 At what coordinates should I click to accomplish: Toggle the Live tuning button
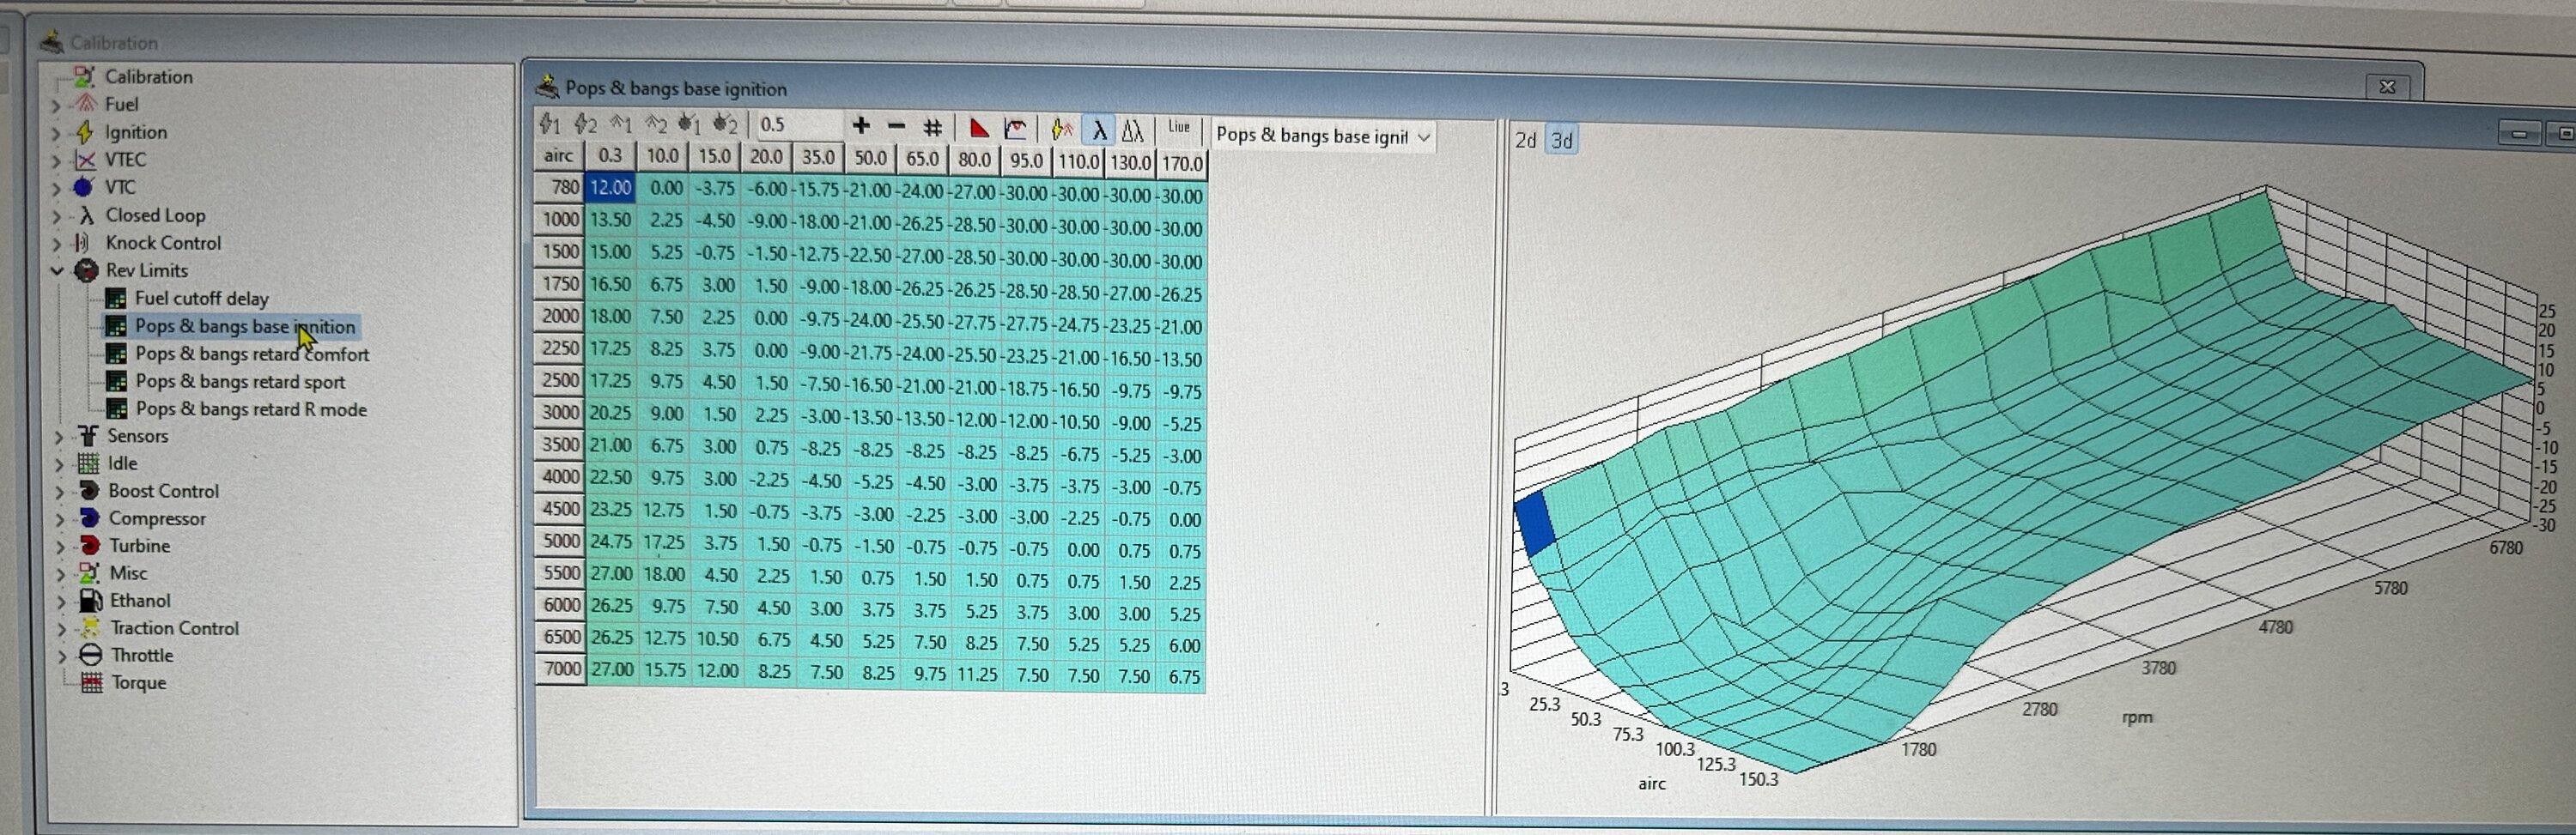coord(1179,127)
